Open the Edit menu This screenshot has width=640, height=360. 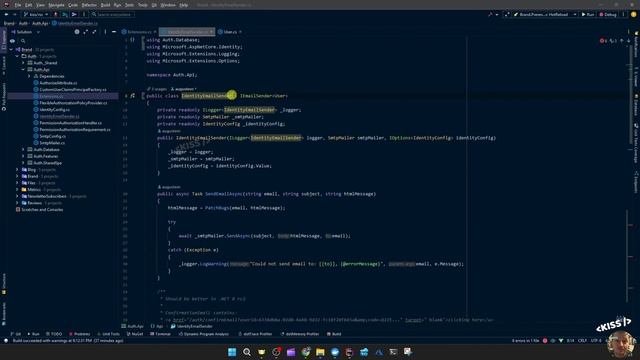29,5
